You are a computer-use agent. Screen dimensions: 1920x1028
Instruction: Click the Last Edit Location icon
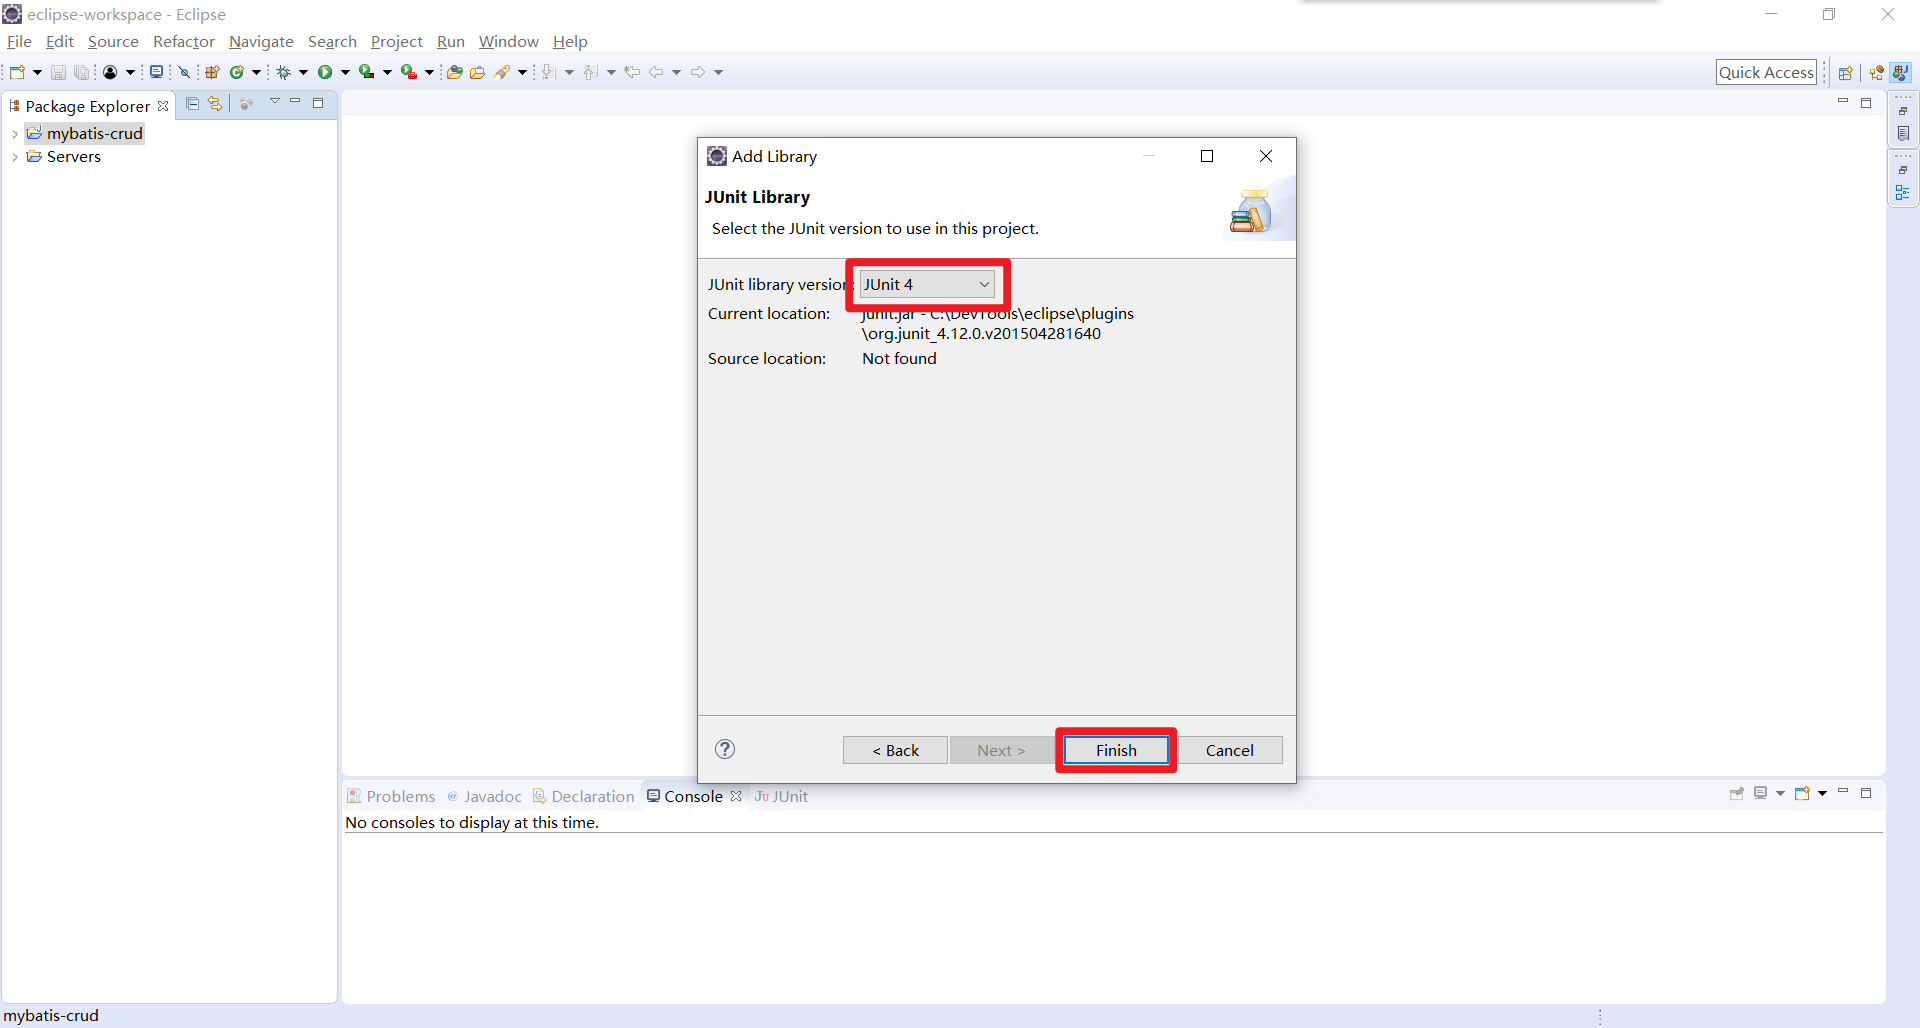(632, 72)
